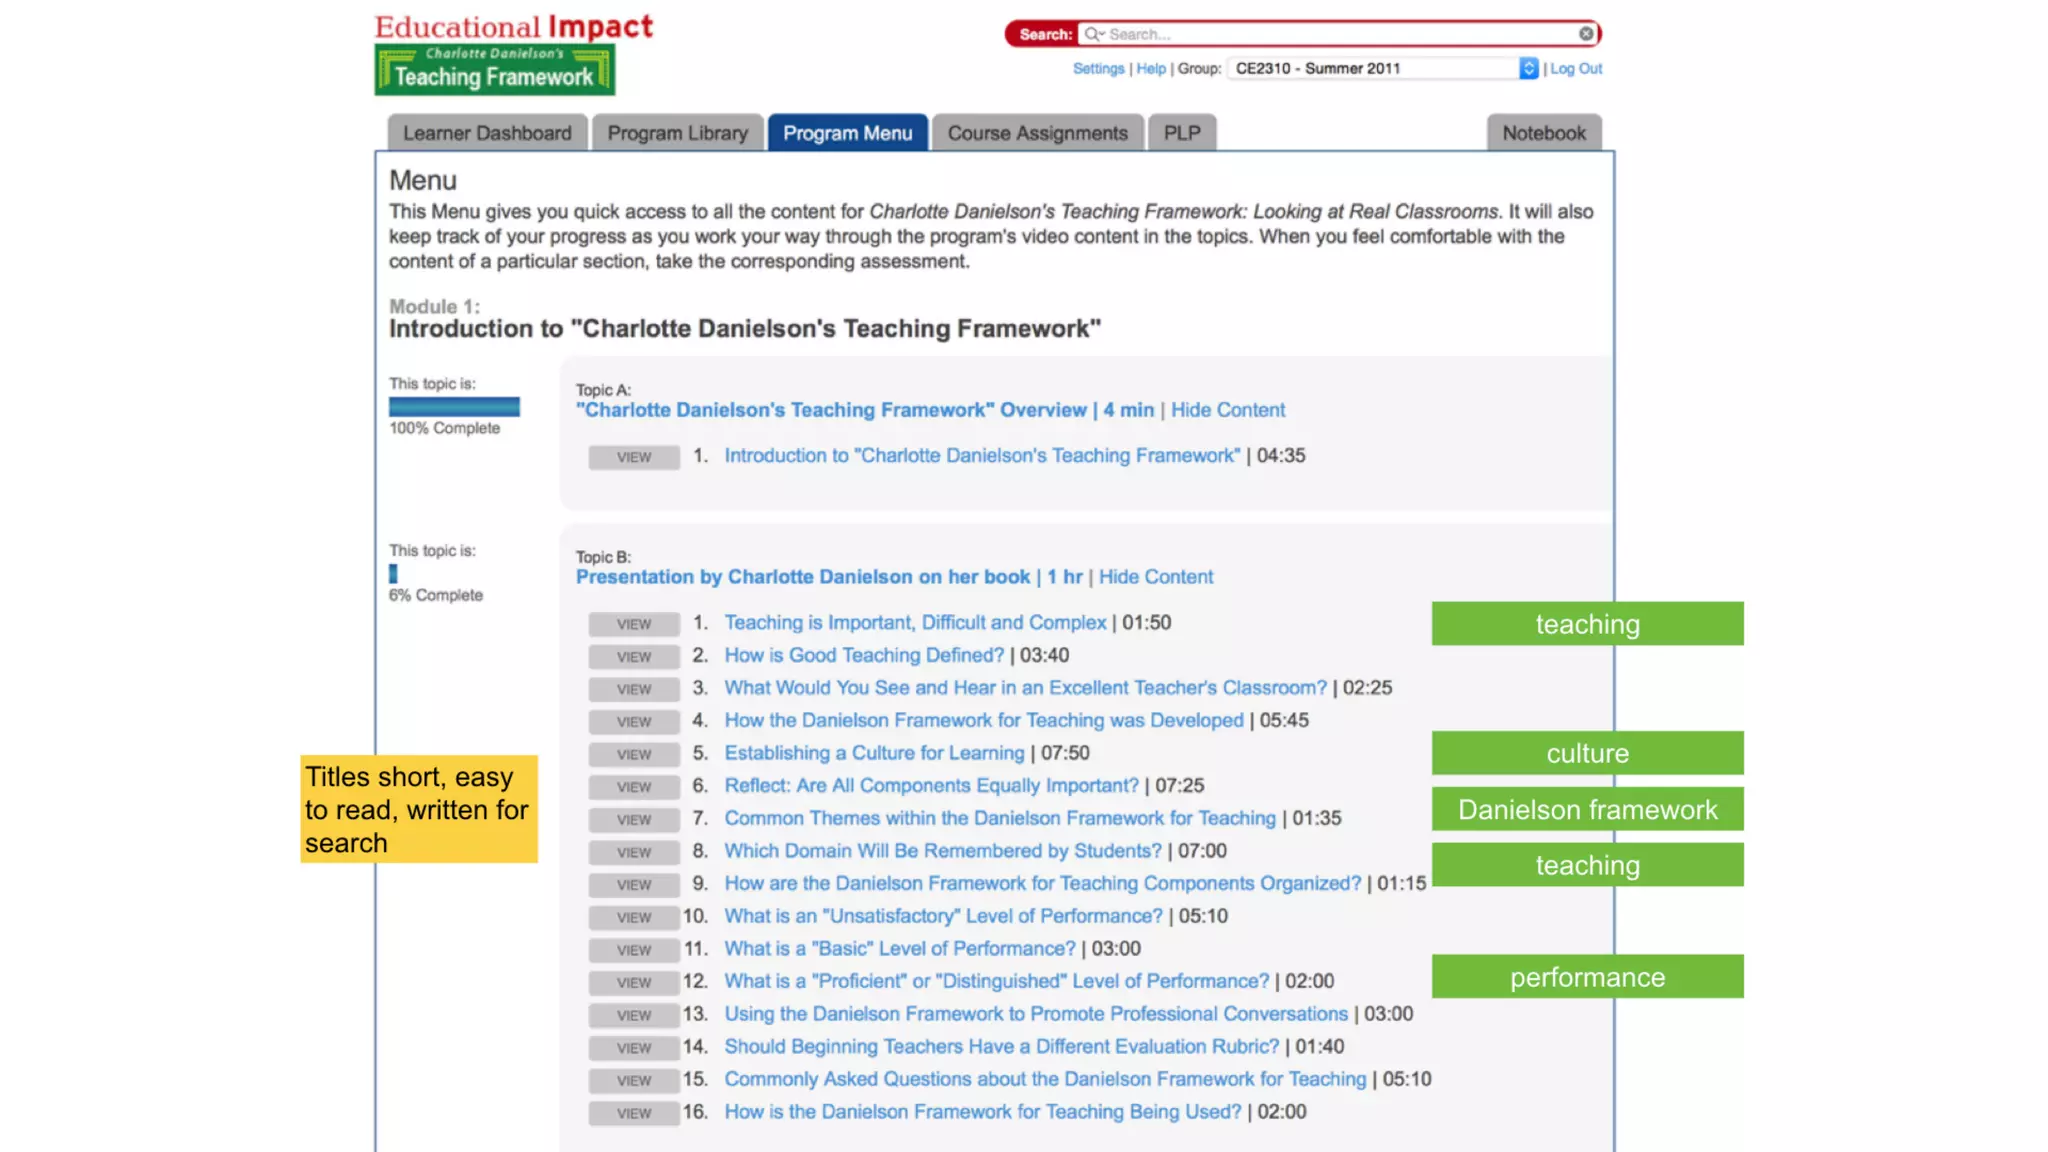Click the green performance tag
Image resolution: width=2048 pixels, height=1152 pixels.
click(x=1587, y=977)
